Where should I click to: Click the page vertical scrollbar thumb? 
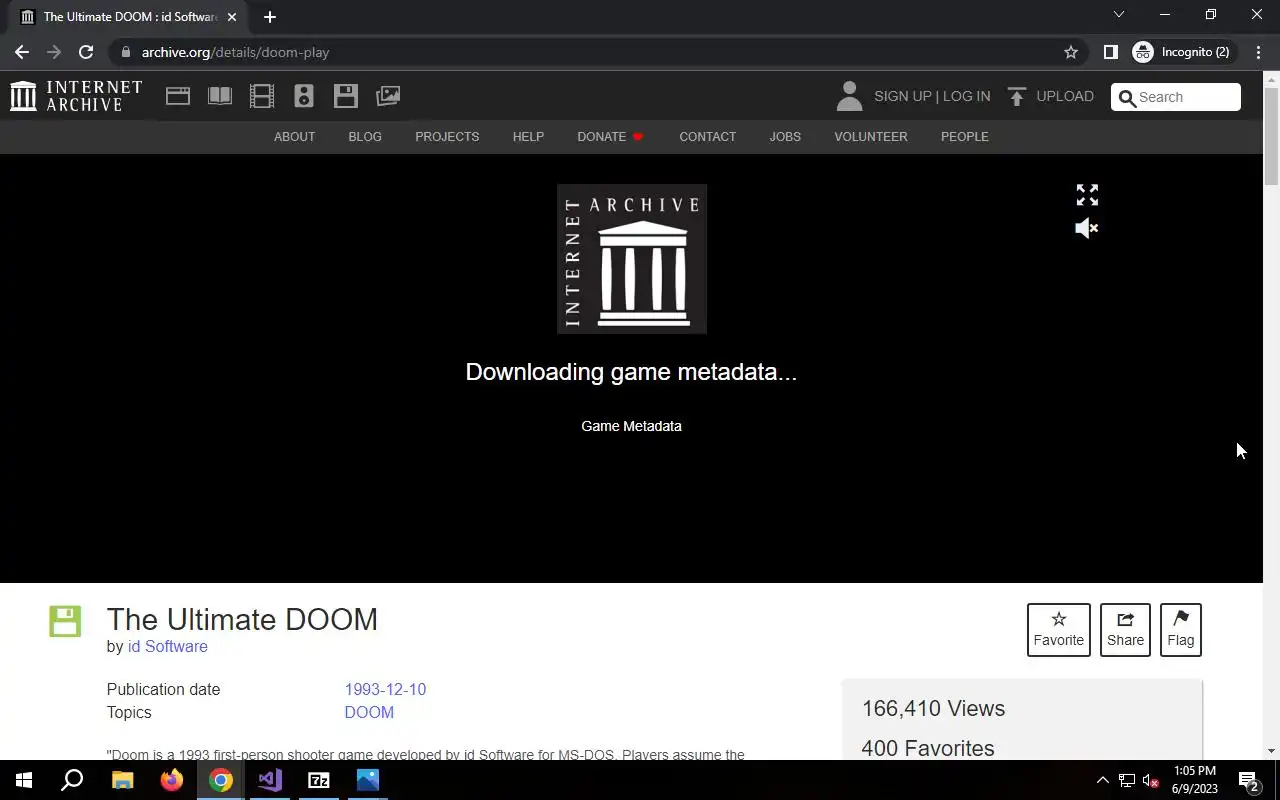(x=1271, y=135)
